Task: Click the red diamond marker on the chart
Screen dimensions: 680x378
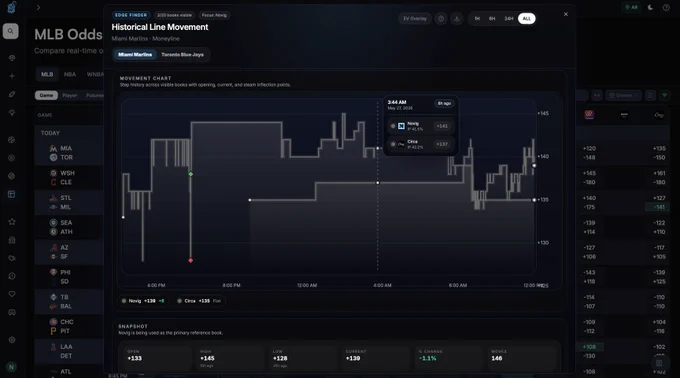Action: 190,261
